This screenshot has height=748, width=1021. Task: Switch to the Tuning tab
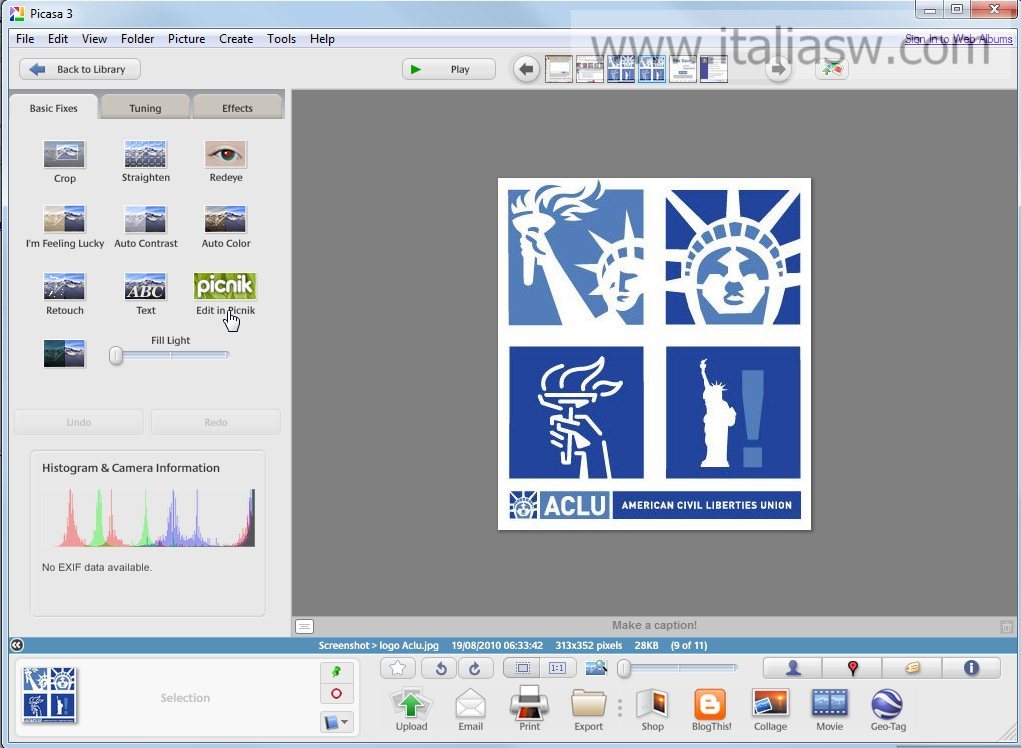pos(145,107)
